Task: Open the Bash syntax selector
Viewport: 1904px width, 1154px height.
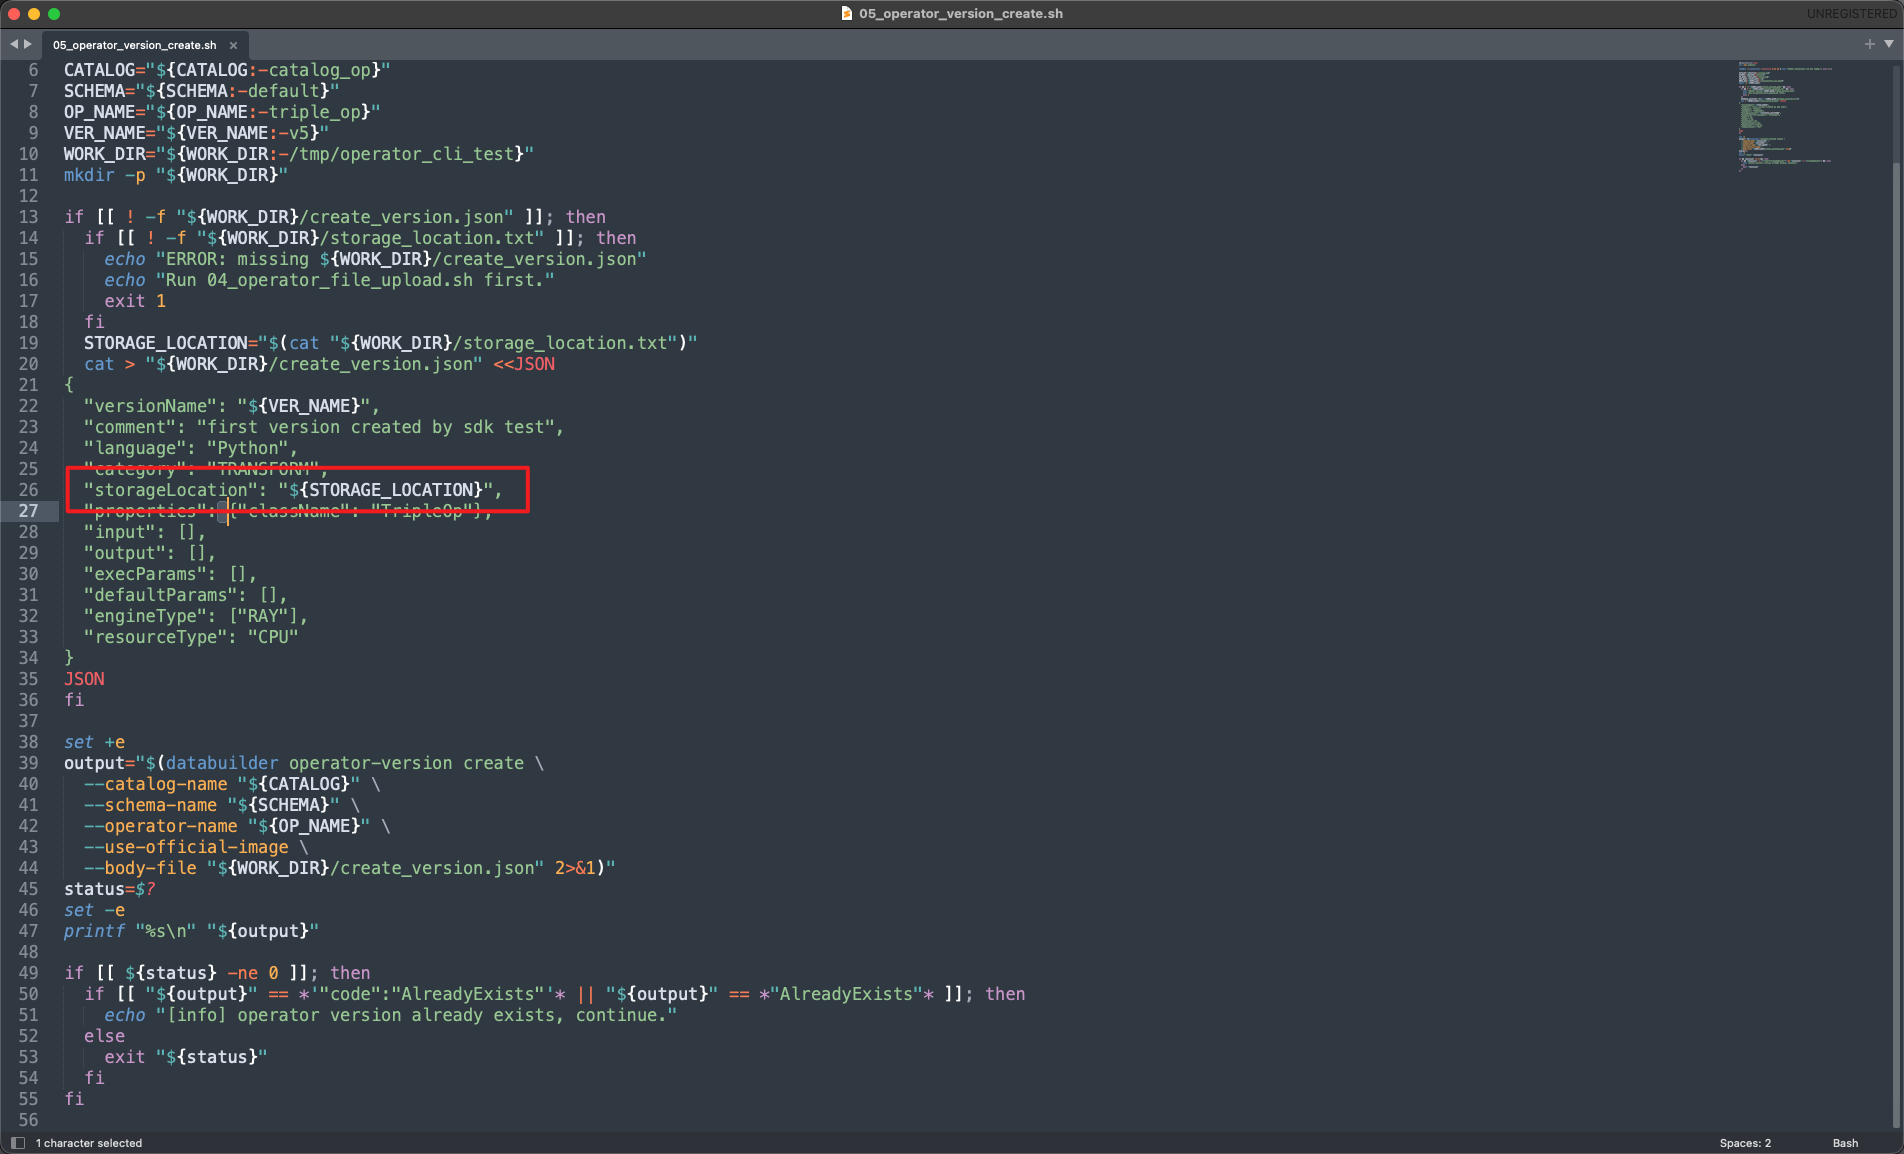Action: pos(1845,1143)
